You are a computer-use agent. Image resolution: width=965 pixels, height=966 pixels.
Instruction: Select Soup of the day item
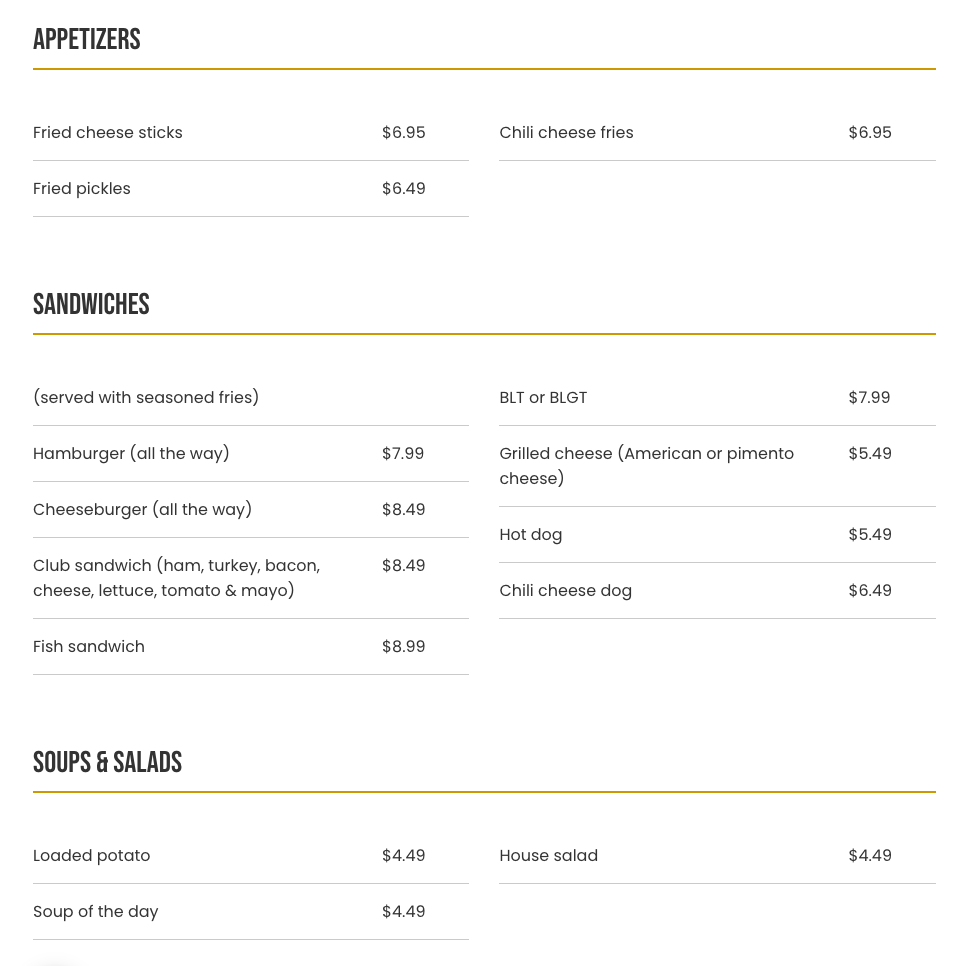[95, 912]
